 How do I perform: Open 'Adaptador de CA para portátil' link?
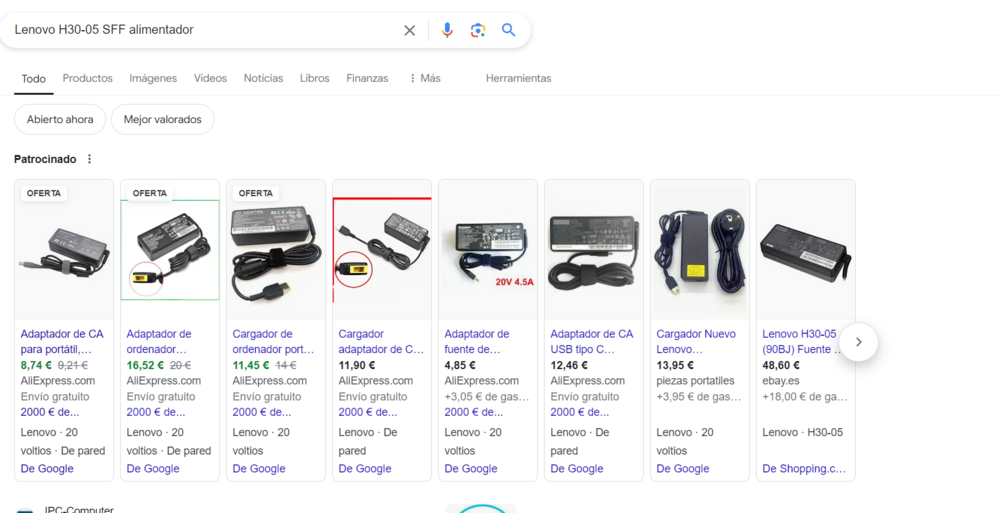tap(62, 341)
